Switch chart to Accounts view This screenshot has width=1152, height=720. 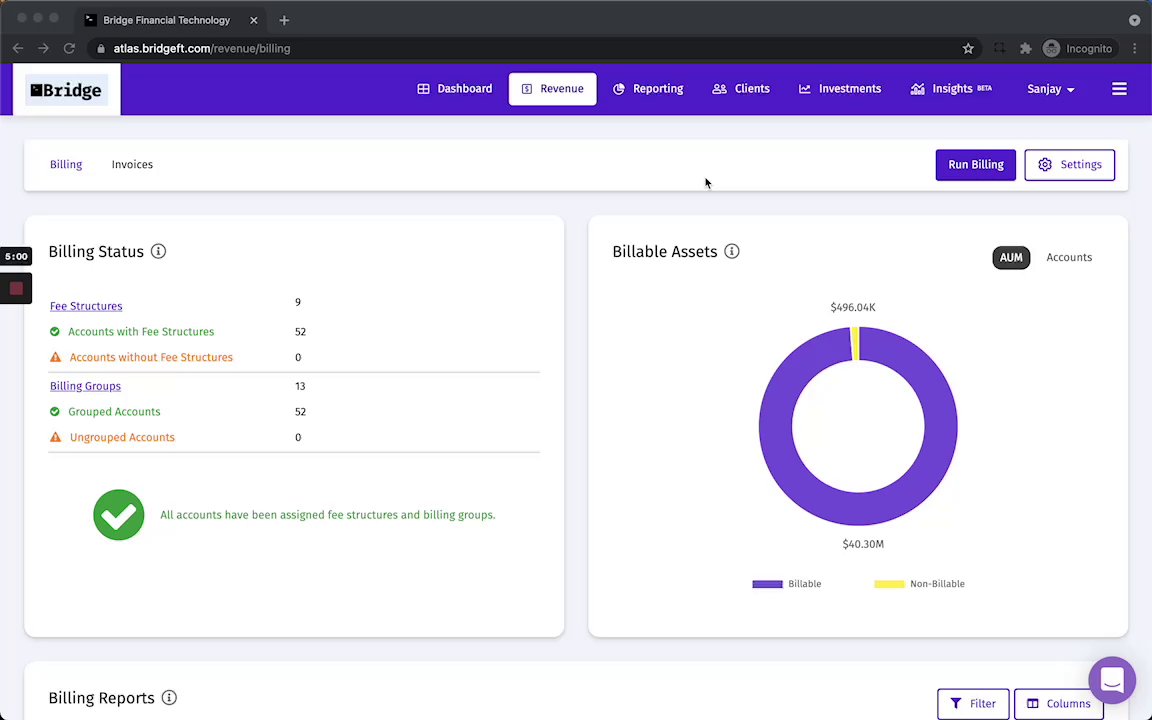pos(1069,257)
